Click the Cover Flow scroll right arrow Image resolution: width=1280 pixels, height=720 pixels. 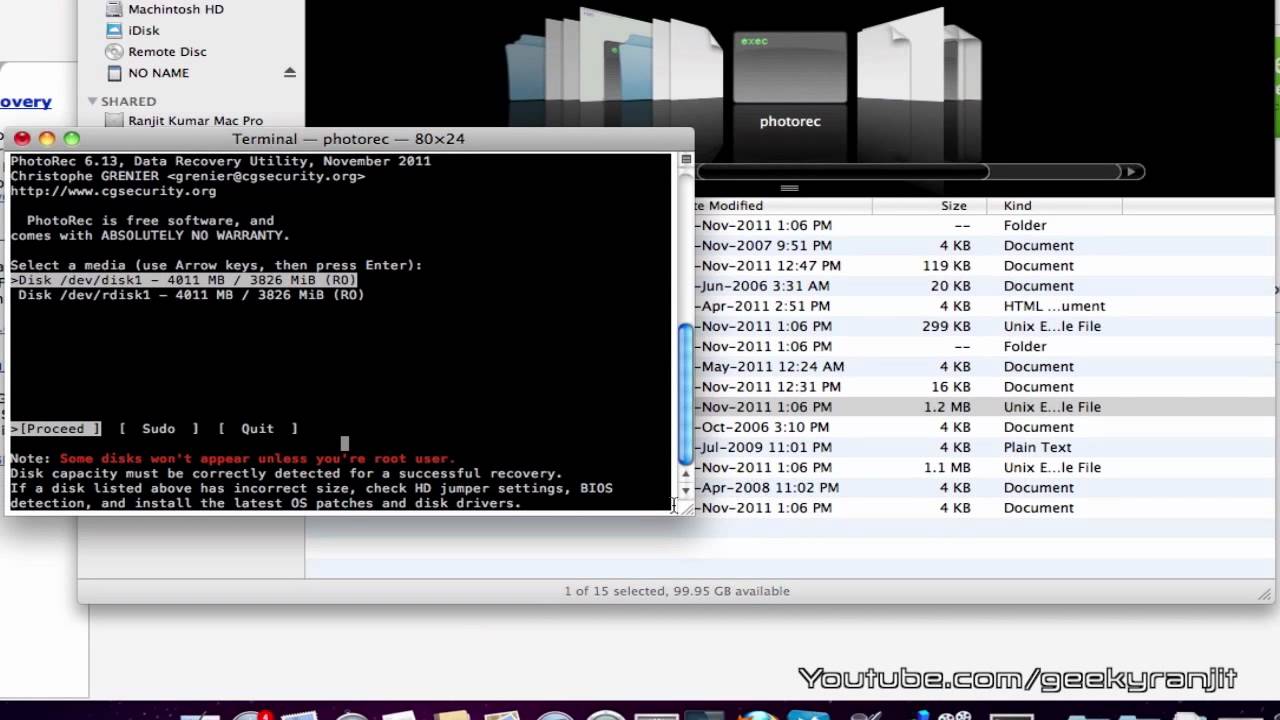click(x=1131, y=172)
